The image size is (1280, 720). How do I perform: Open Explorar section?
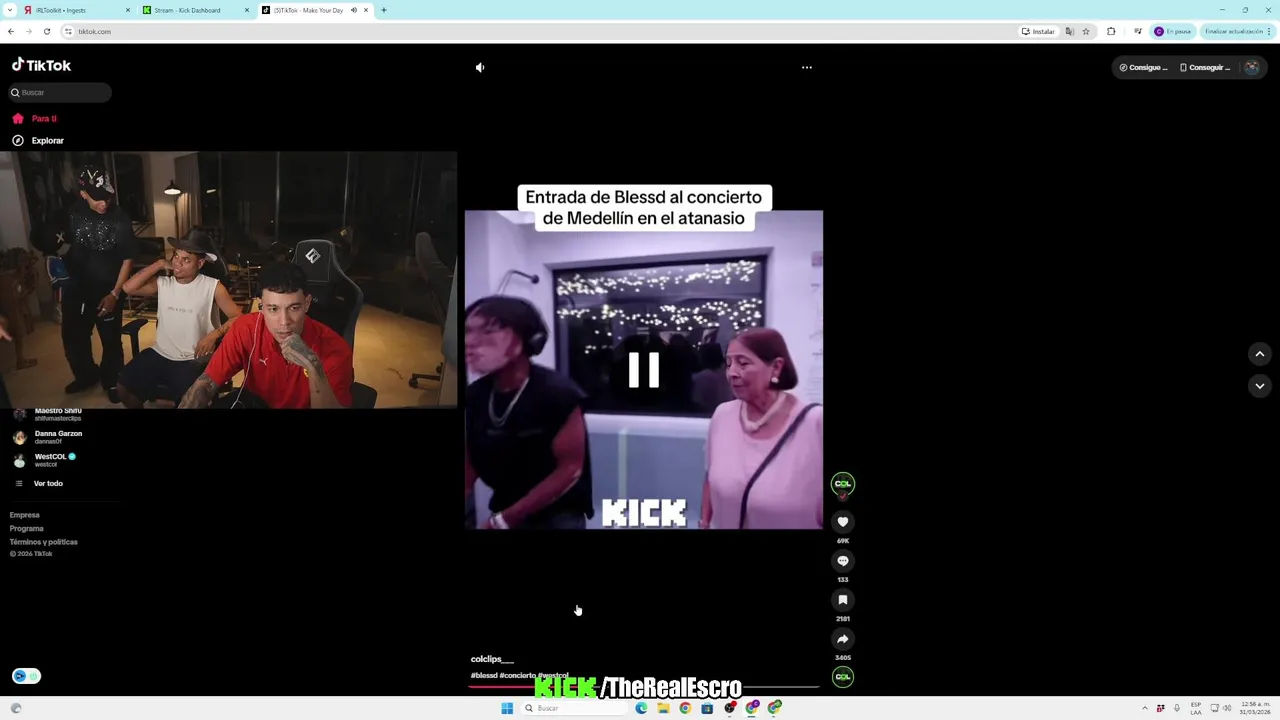point(47,141)
